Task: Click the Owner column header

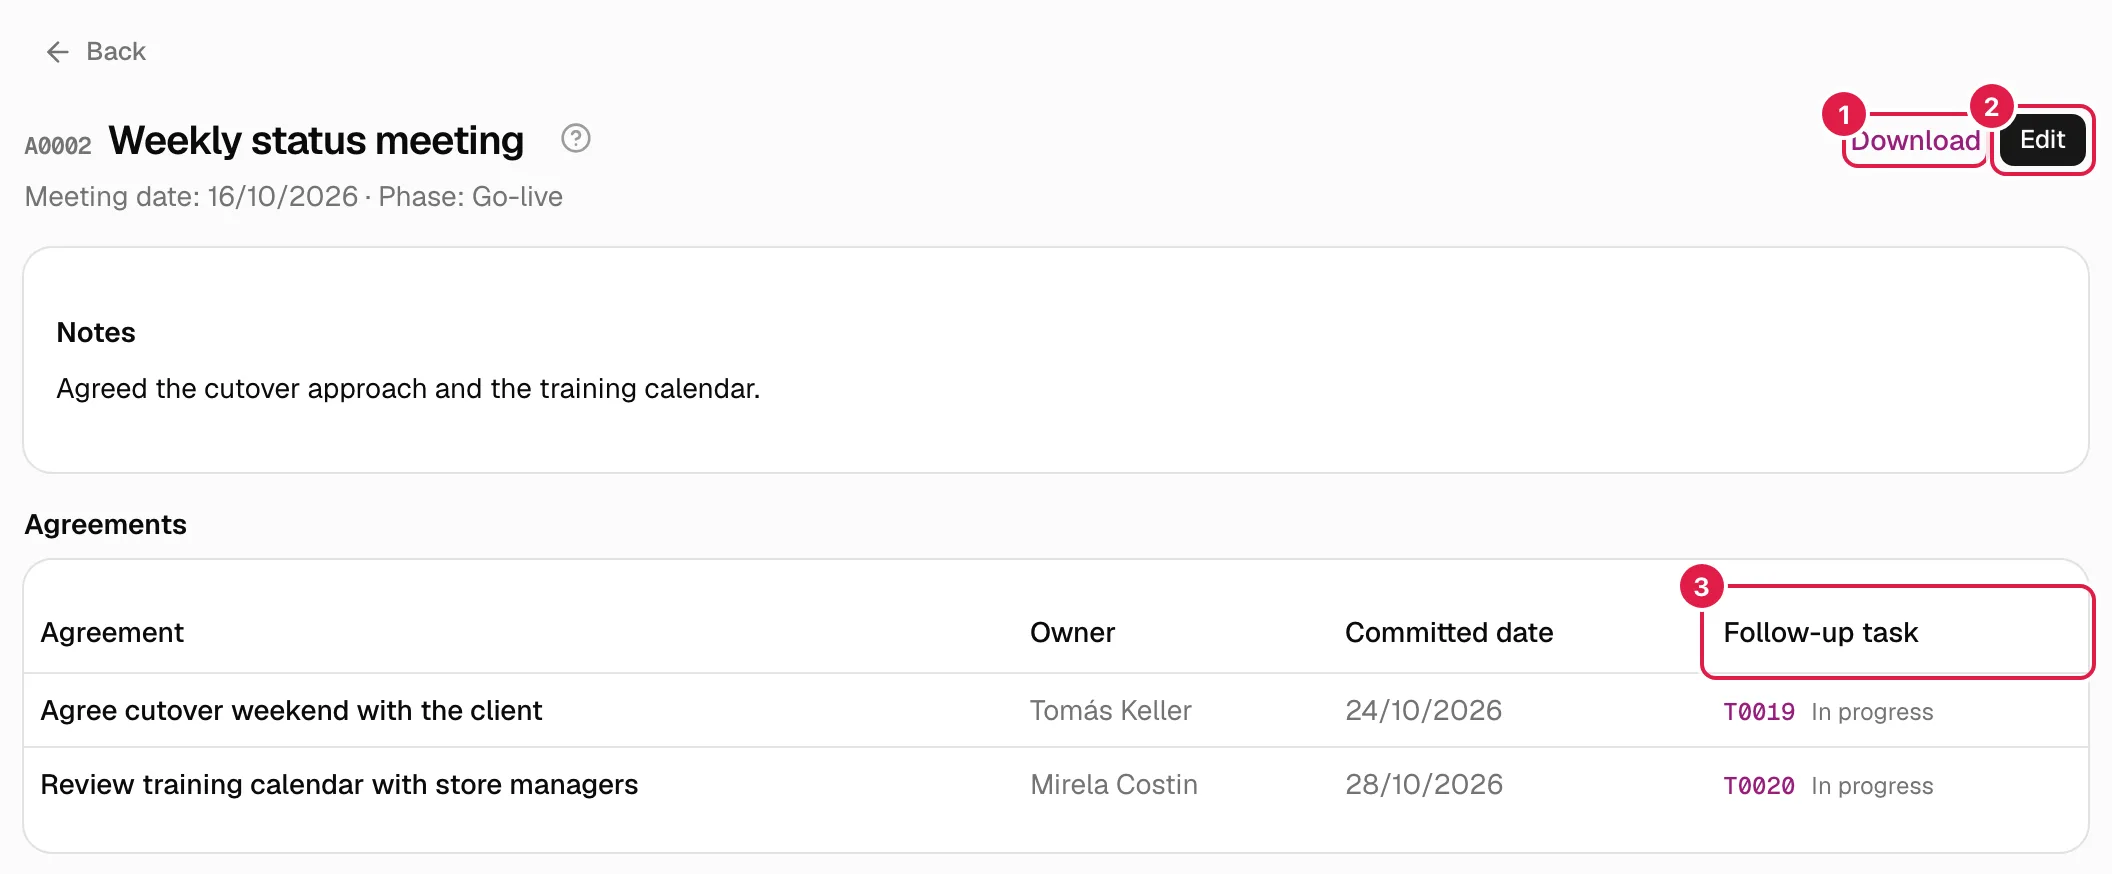Action: [x=1072, y=632]
